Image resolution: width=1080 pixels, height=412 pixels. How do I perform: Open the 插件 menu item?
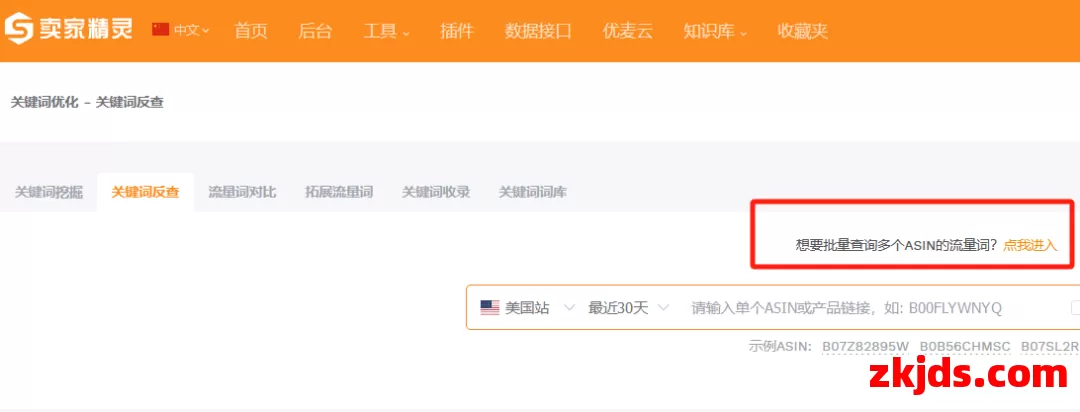[457, 30]
